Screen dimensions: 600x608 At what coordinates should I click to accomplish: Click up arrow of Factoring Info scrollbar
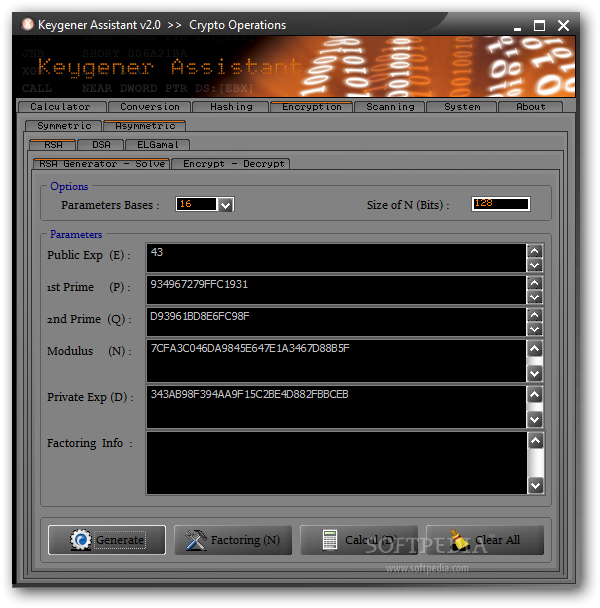(536, 440)
